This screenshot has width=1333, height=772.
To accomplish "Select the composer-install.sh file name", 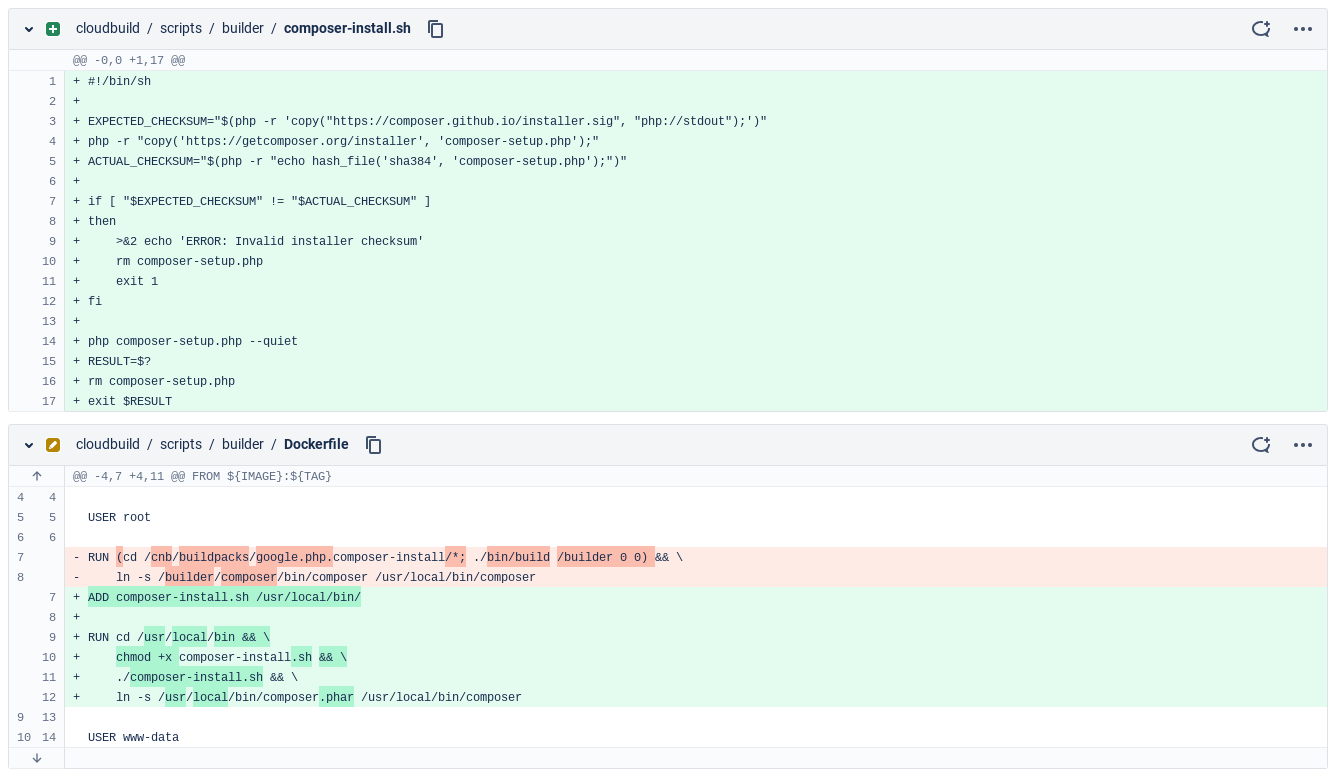I will (x=347, y=29).
